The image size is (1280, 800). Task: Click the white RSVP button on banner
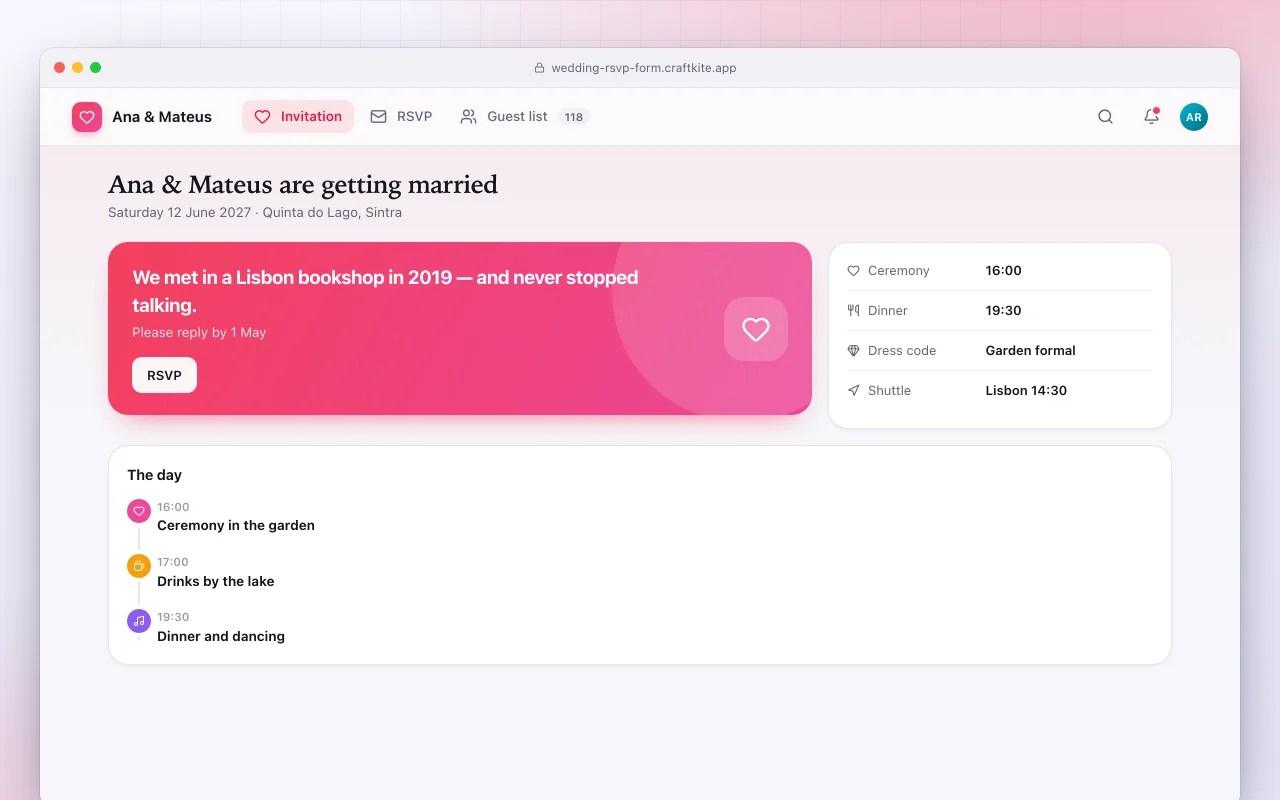(164, 375)
